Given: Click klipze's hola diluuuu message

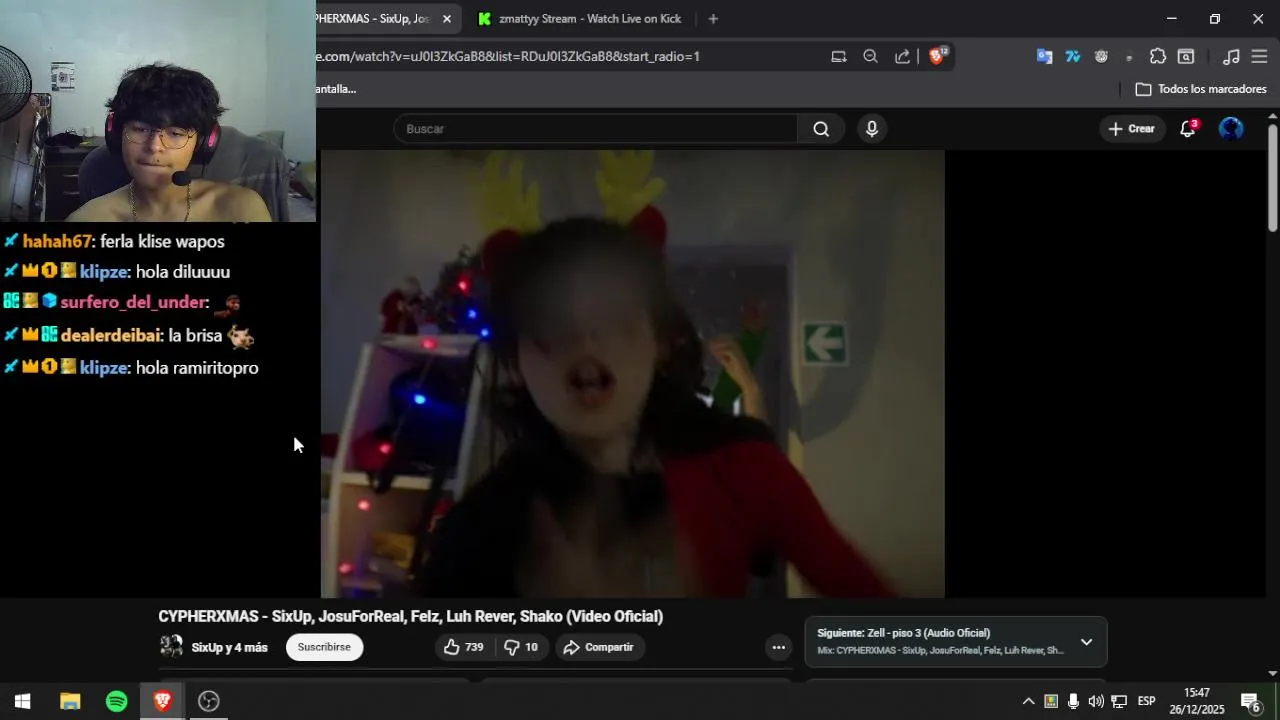Looking at the screenshot, I should tap(183, 272).
